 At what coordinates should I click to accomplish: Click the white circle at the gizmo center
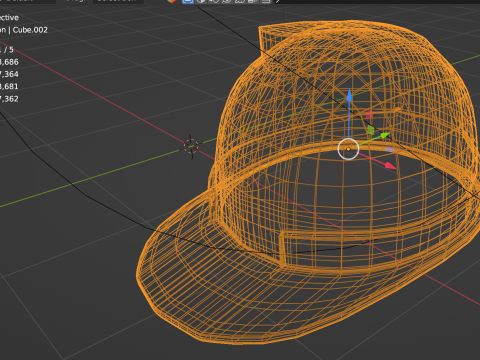[348, 149]
